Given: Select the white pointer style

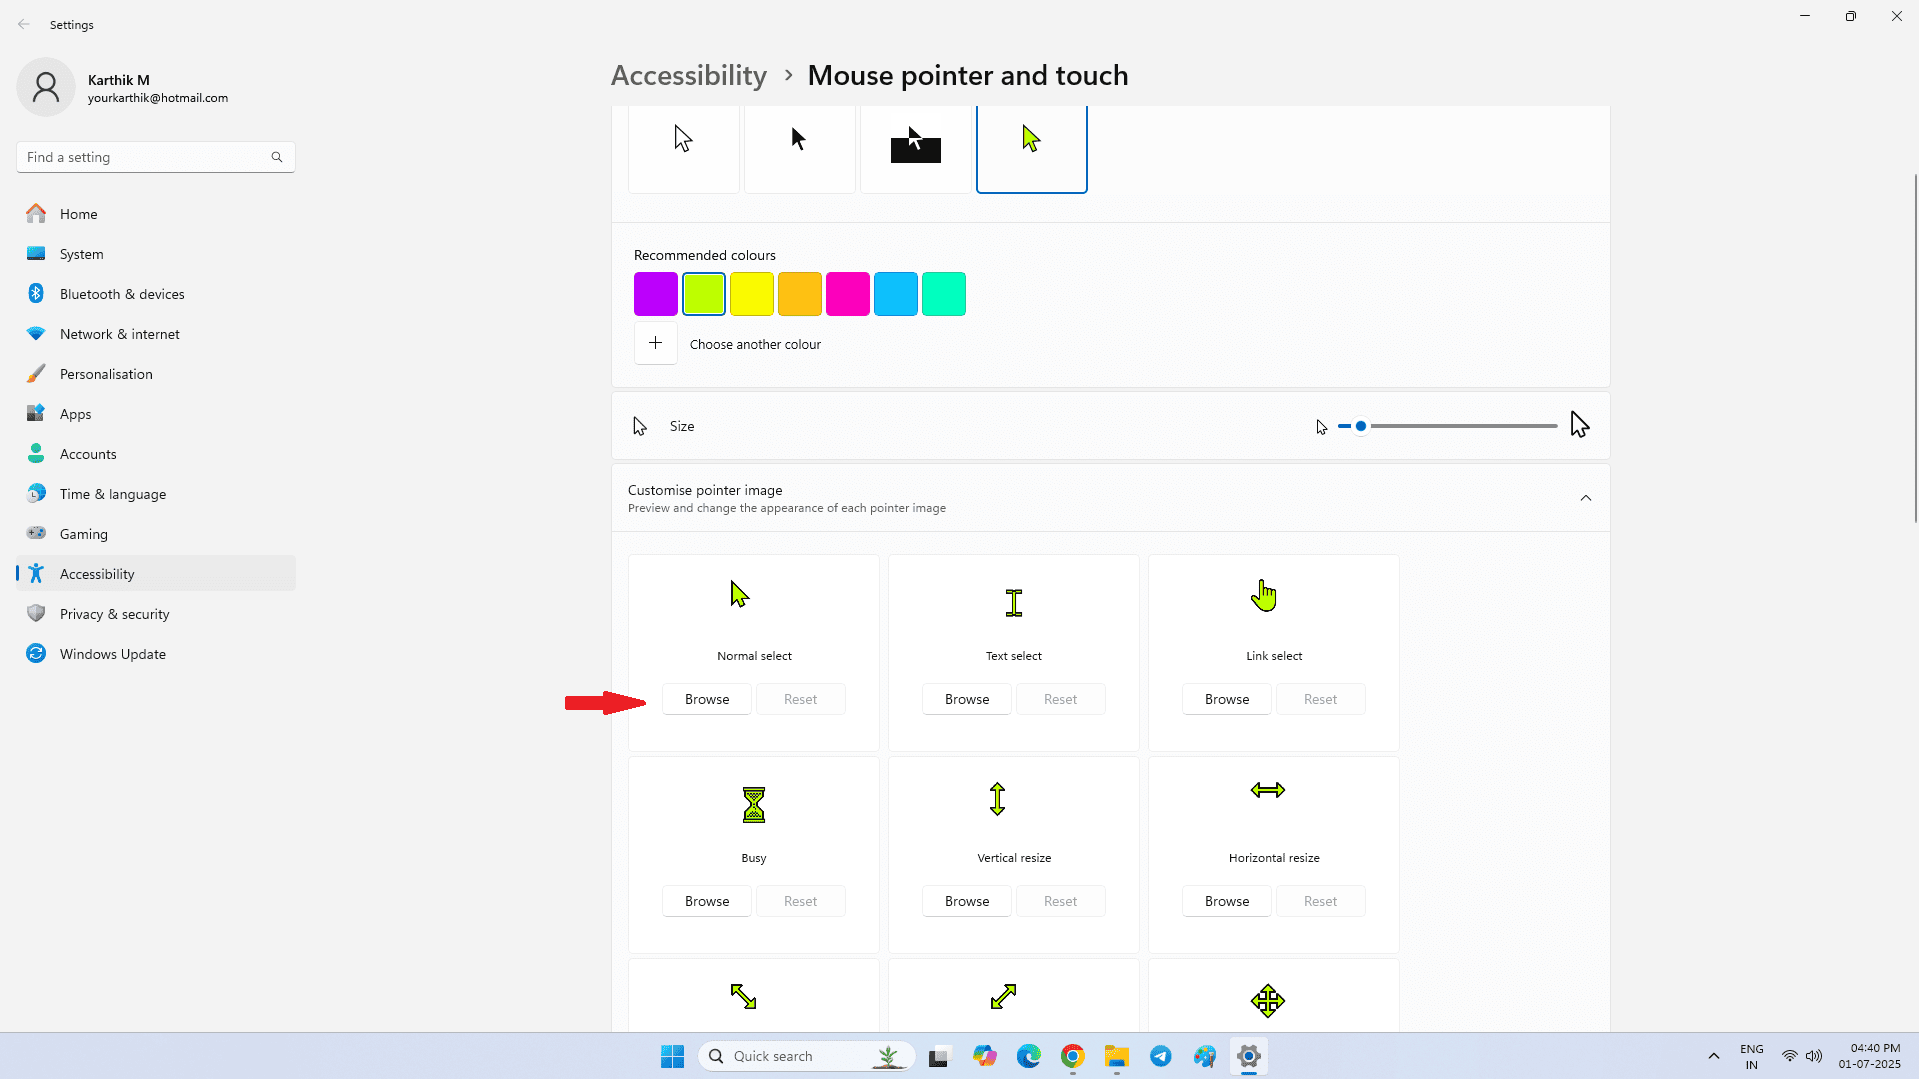Looking at the screenshot, I should pos(683,148).
